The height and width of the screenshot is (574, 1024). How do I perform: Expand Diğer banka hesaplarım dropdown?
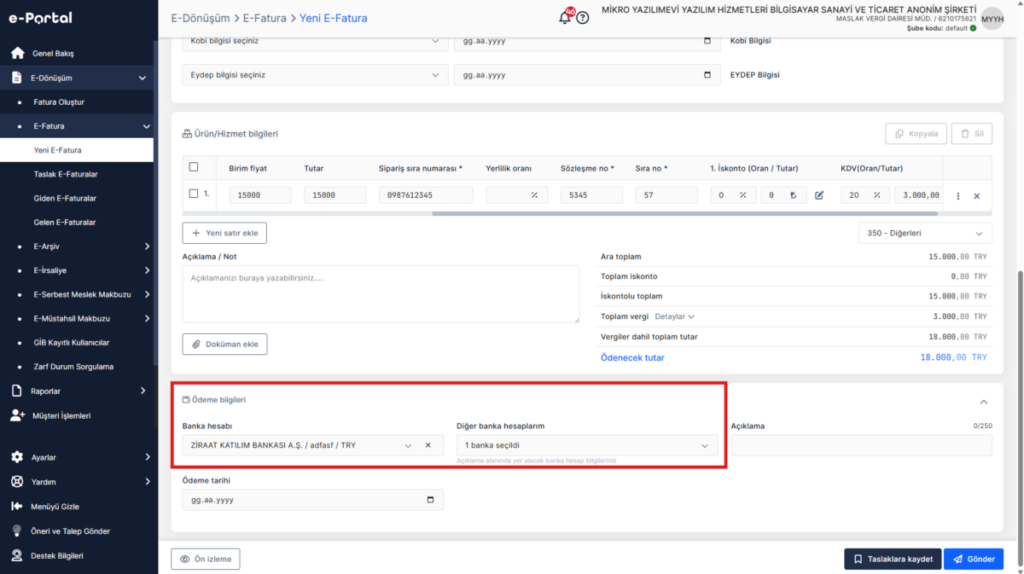[586, 445]
